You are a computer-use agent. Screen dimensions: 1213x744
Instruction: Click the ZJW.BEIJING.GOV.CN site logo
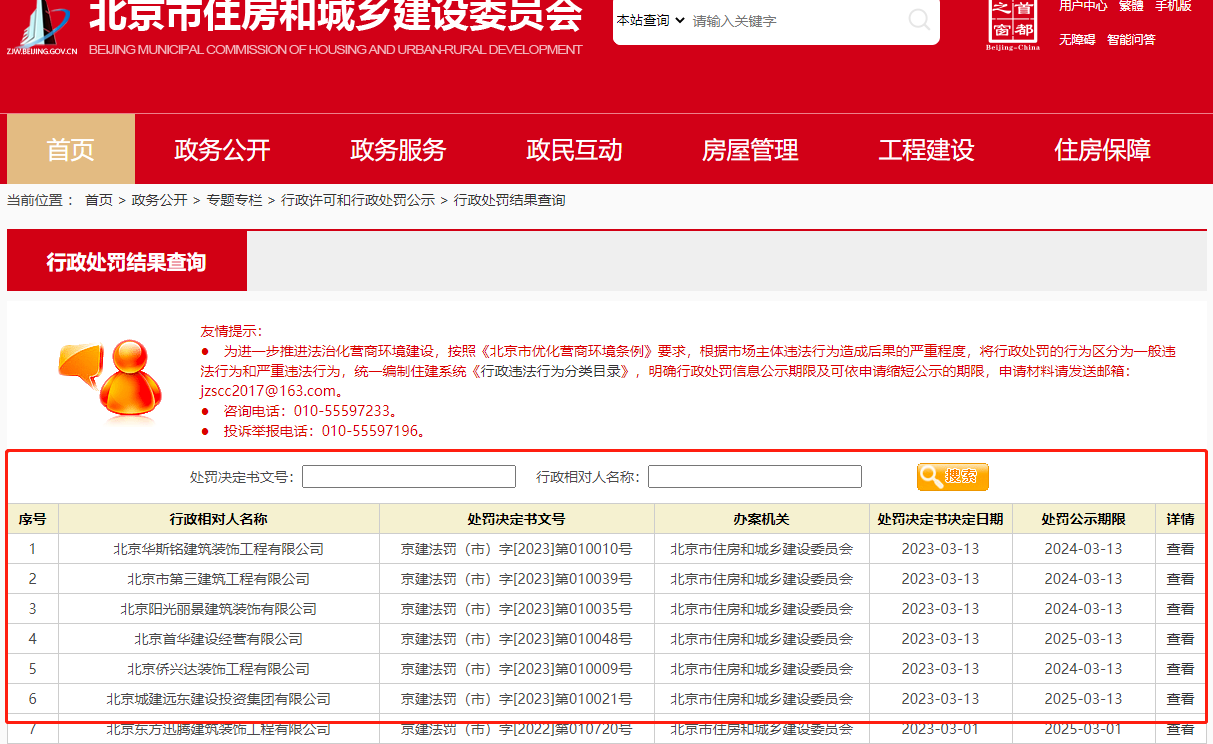pyautogui.click(x=42, y=27)
